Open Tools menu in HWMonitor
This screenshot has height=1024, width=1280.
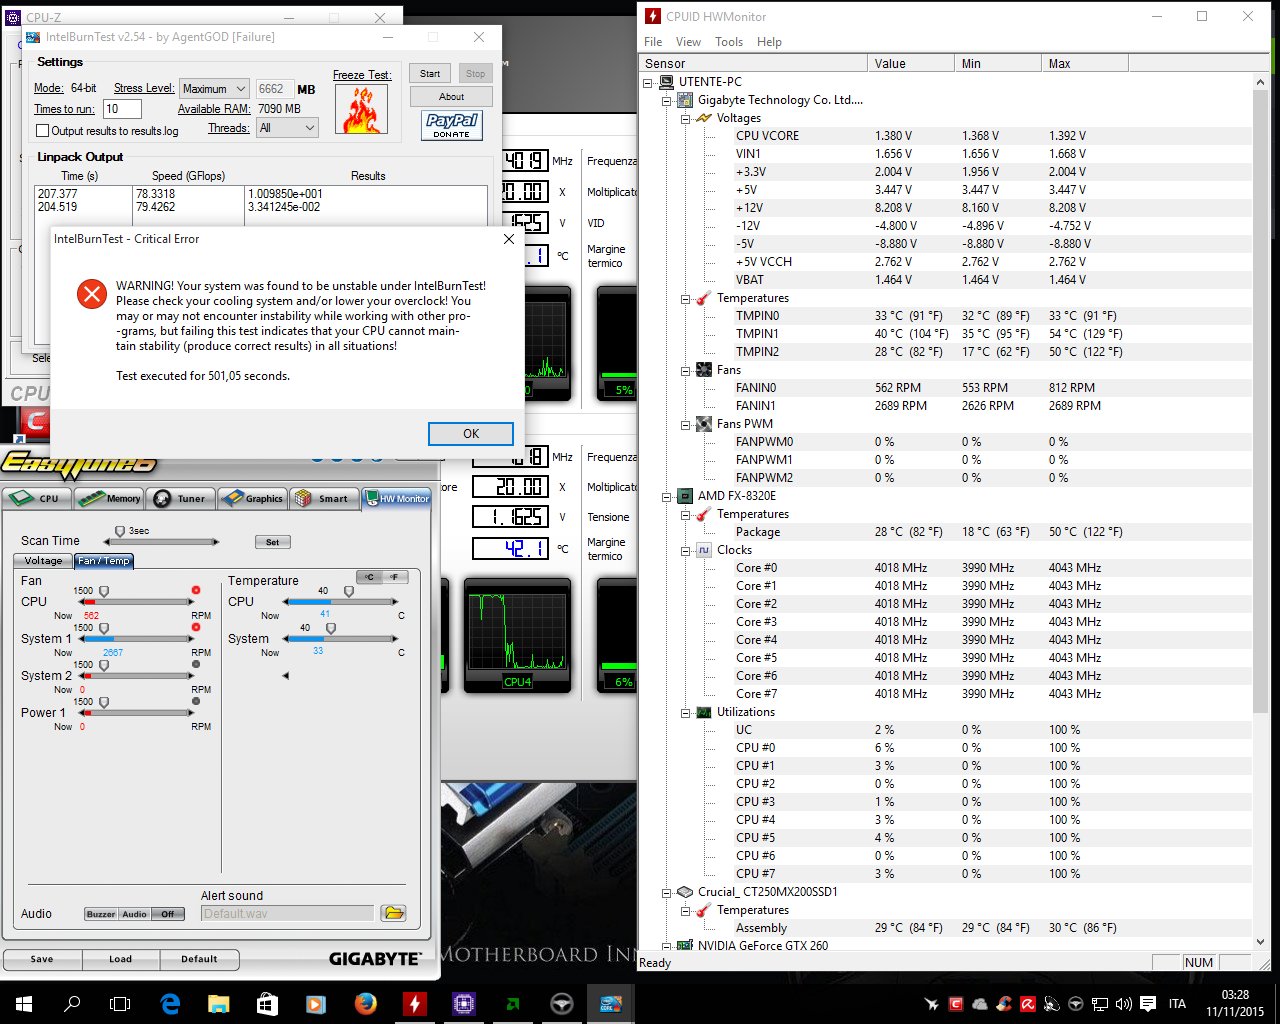click(729, 42)
